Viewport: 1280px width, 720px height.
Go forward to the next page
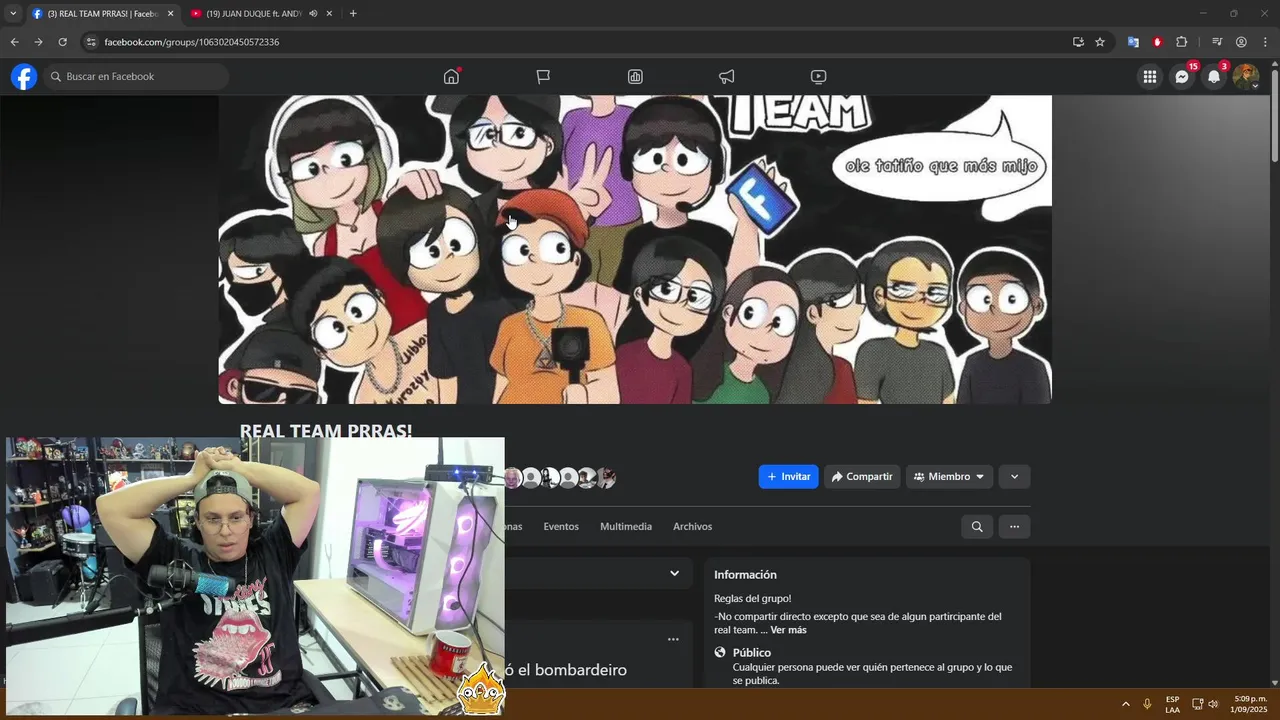pyautogui.click(x=38, y=42)
